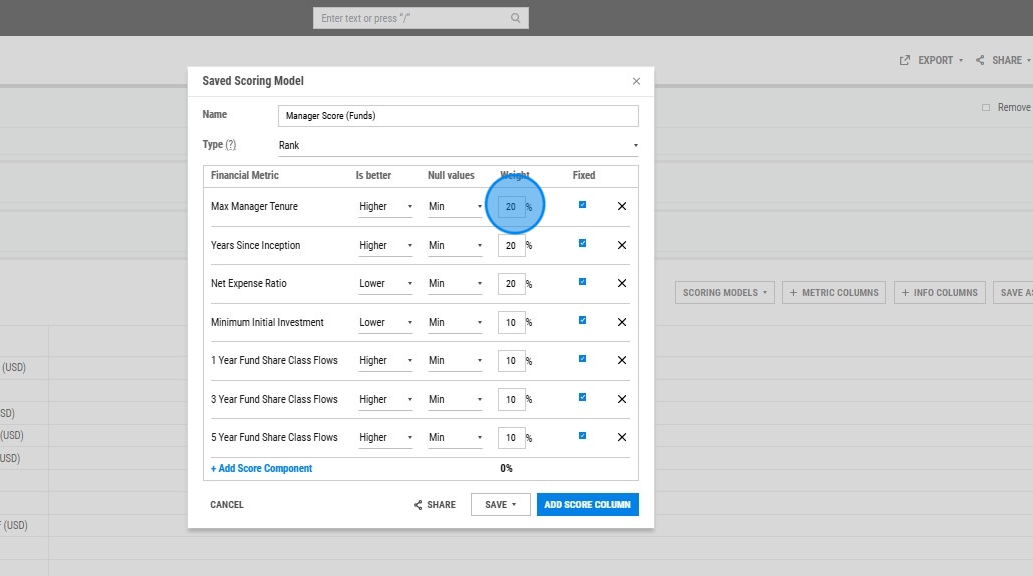The height and width of the screenshot is (576, 1033).
Task: Click the search magnifier icon
Action: 515,18
